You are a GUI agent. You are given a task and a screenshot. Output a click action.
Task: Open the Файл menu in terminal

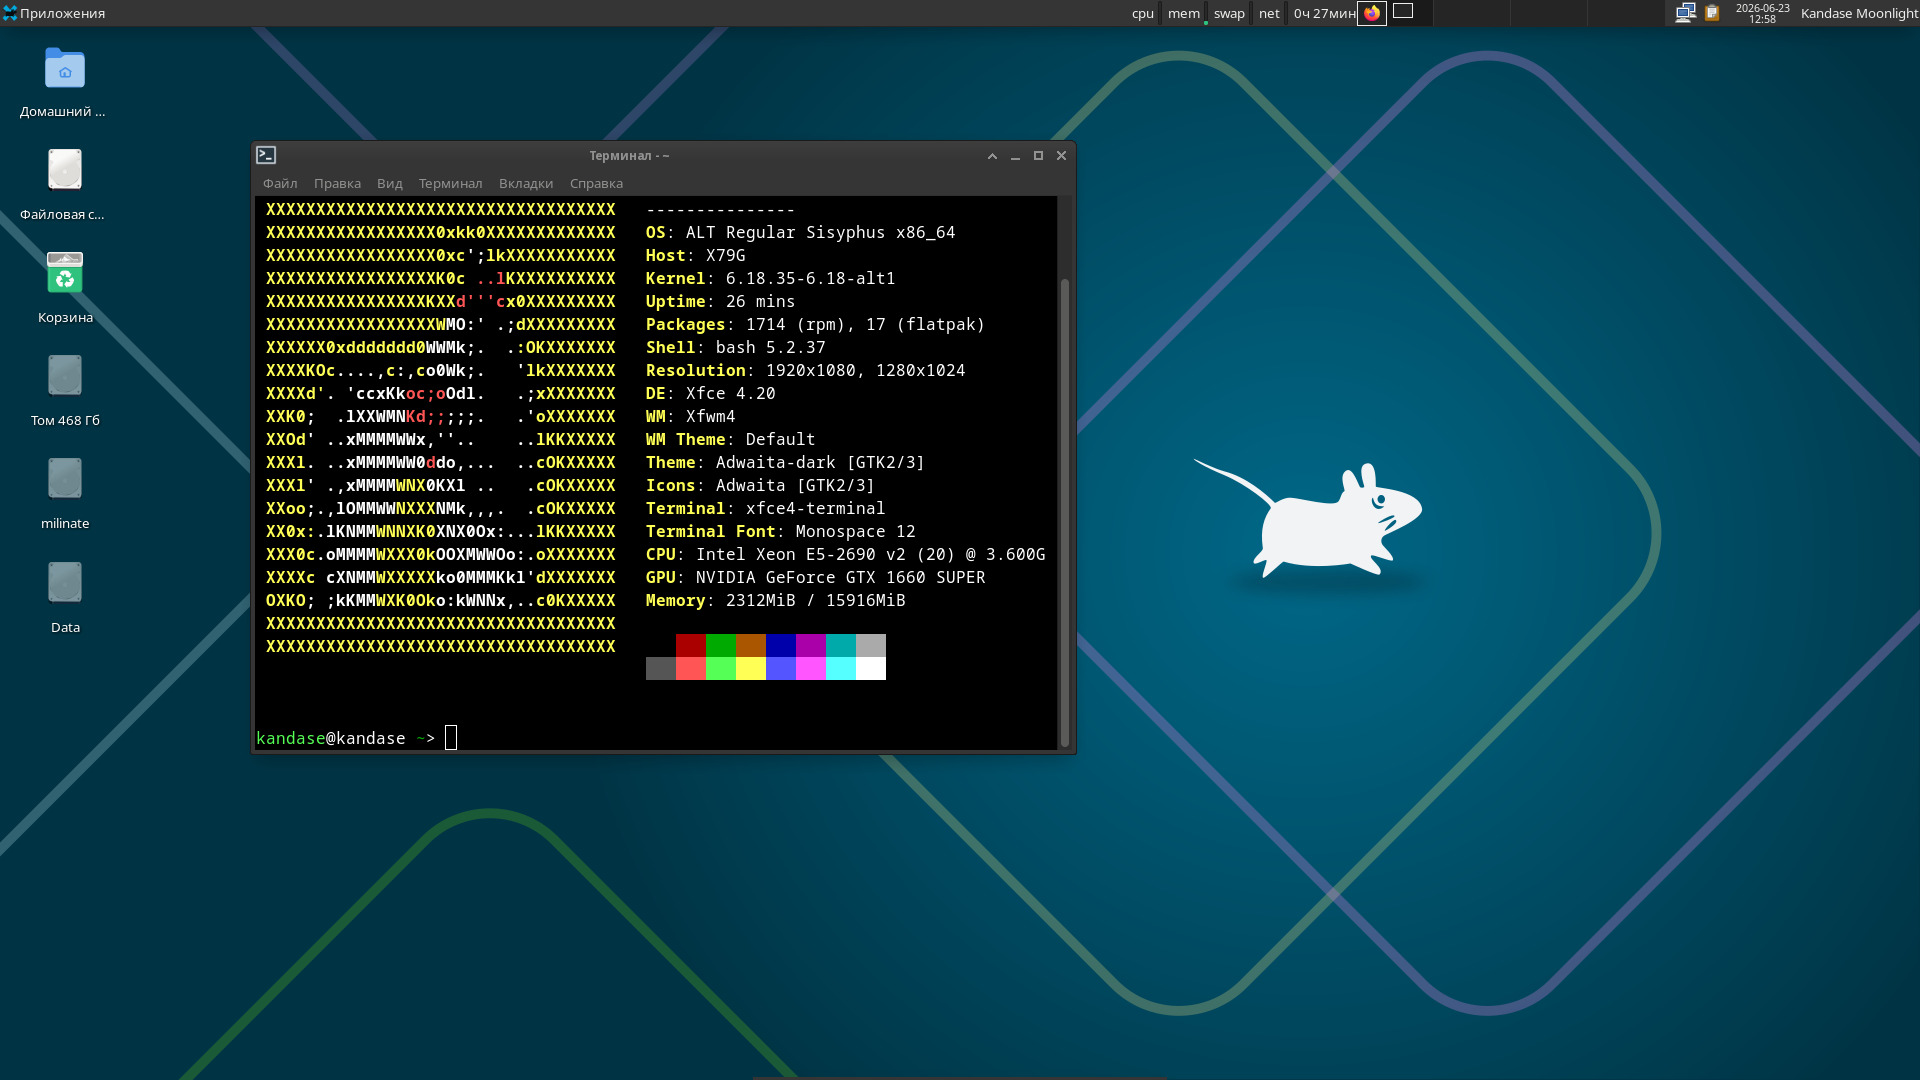(280, 183)
